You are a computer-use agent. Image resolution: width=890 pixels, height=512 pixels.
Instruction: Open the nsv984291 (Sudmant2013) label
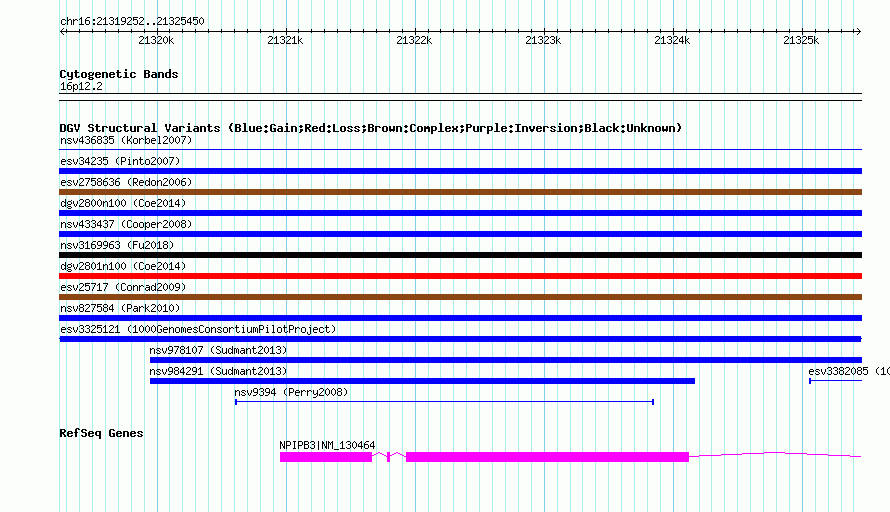point(218,371)
